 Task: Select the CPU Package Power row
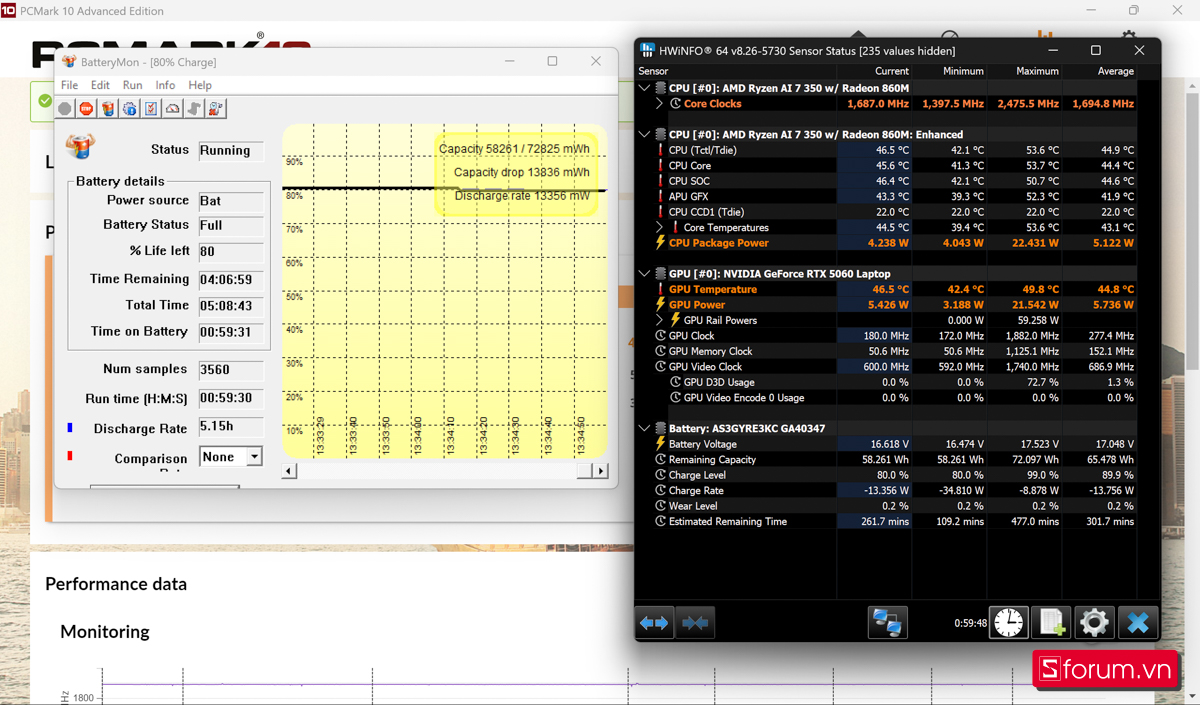coord(897,243)
